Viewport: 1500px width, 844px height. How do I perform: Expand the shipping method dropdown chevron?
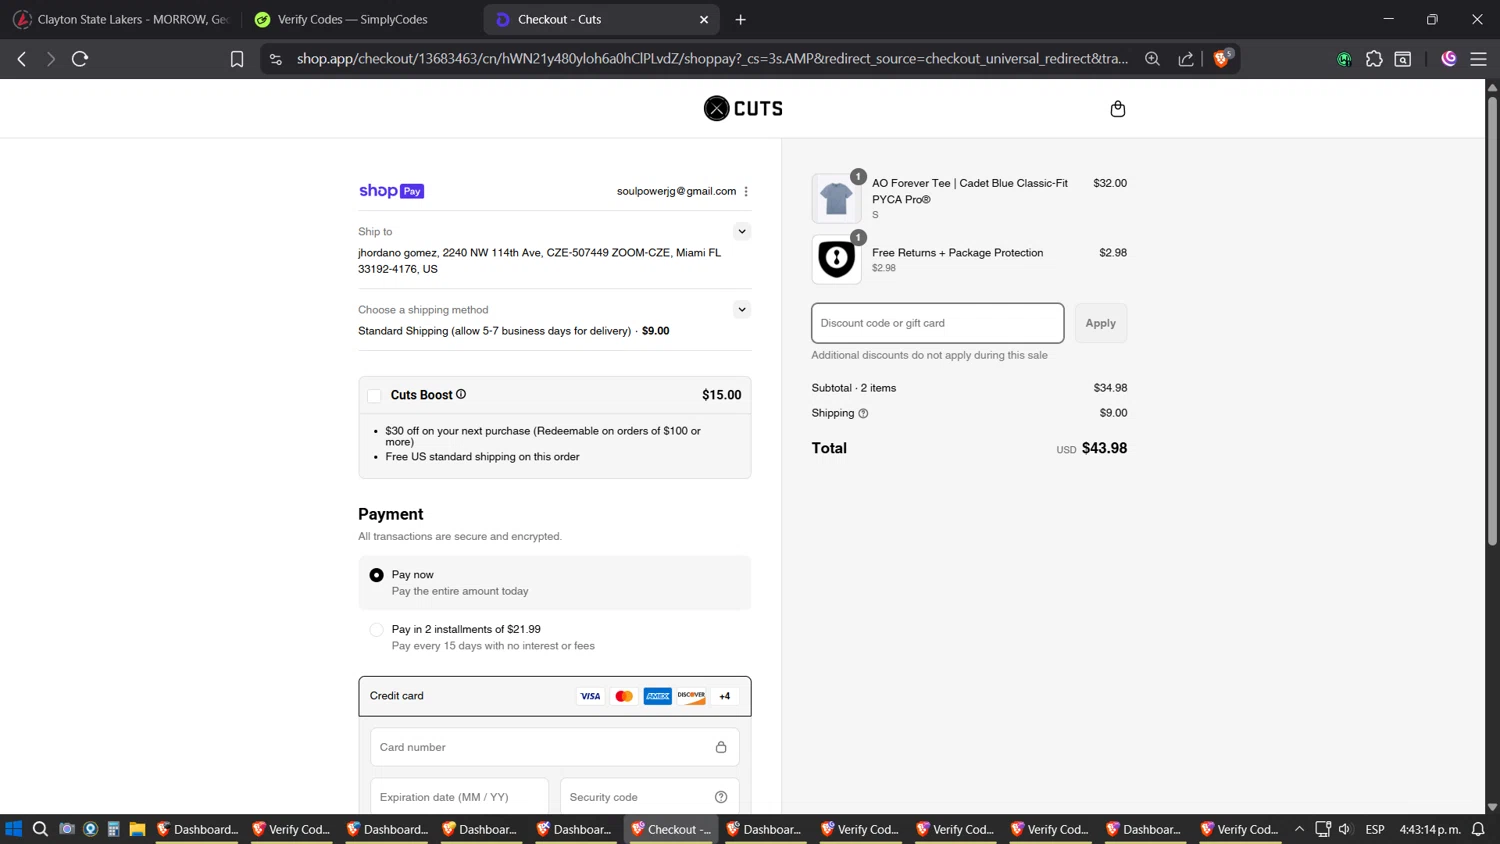(742, 309)
